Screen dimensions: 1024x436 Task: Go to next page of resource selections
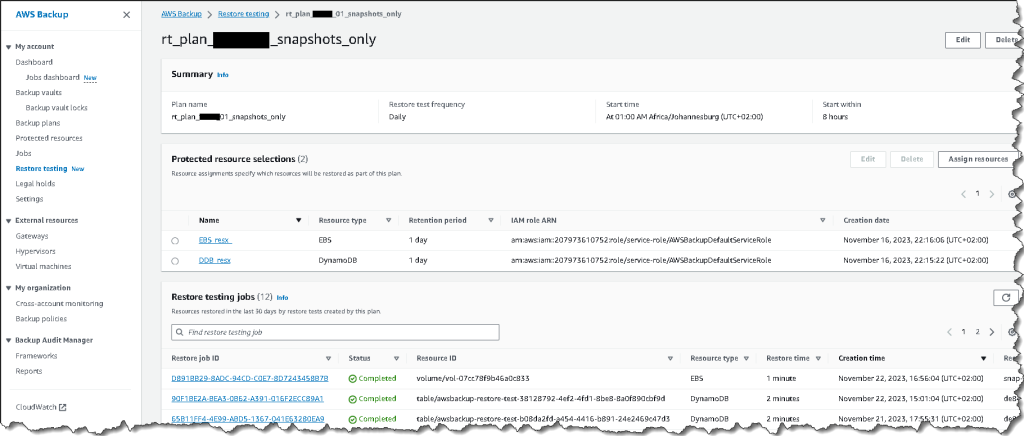click(992, 194)
